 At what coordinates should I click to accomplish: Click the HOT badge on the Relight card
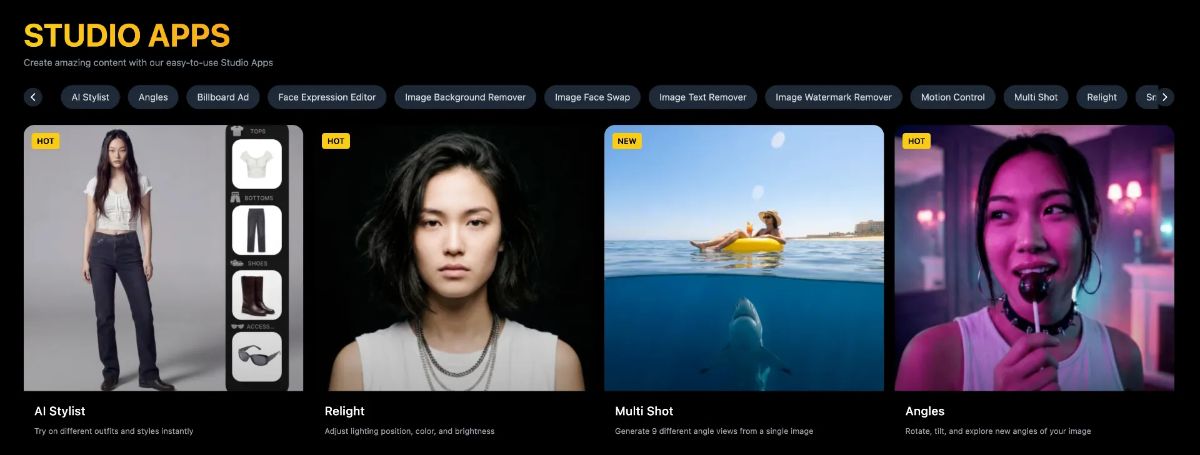pos(336,141)
